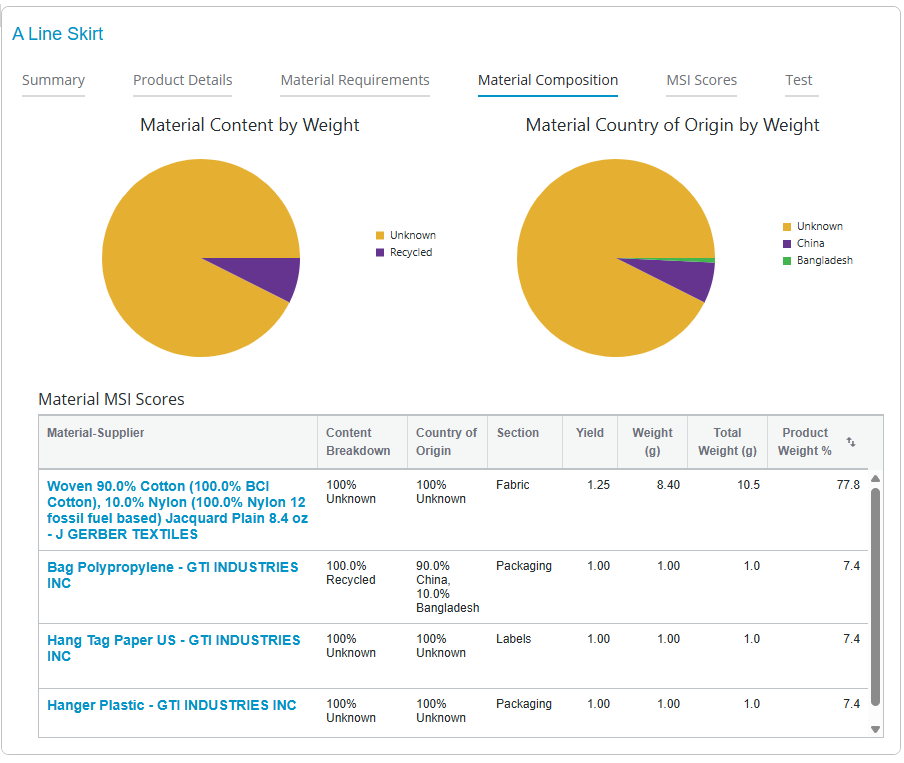Switch to the Test tab

(799, 80)
